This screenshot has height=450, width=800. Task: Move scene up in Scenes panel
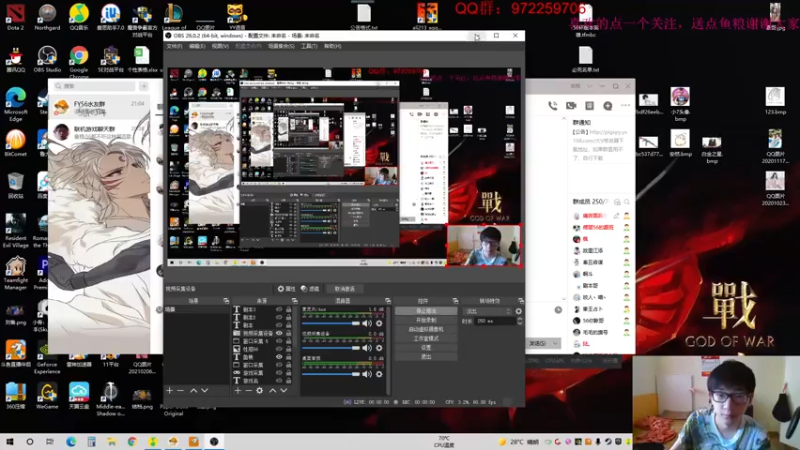click(193, 390)
